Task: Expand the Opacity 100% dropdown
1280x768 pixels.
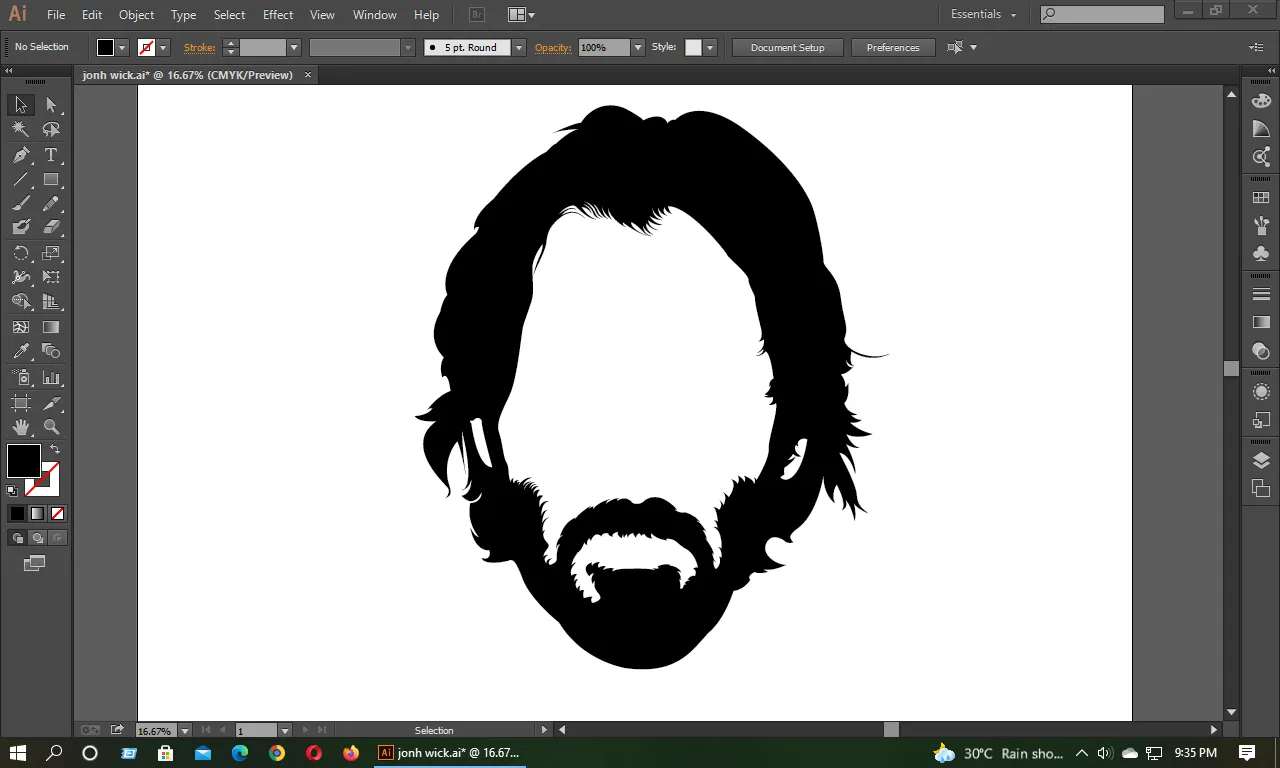Action: [x=638, y=47]
